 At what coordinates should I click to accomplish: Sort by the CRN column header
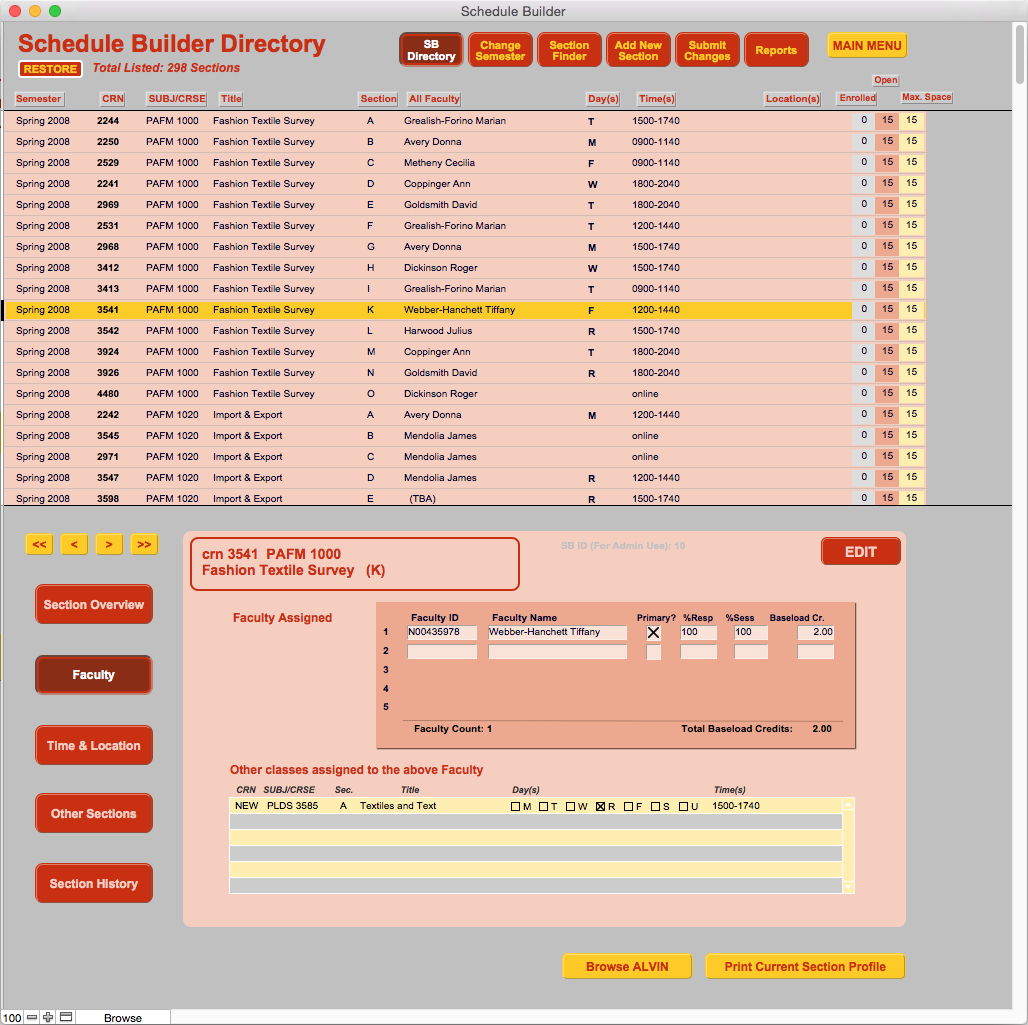tap(113, 99)
